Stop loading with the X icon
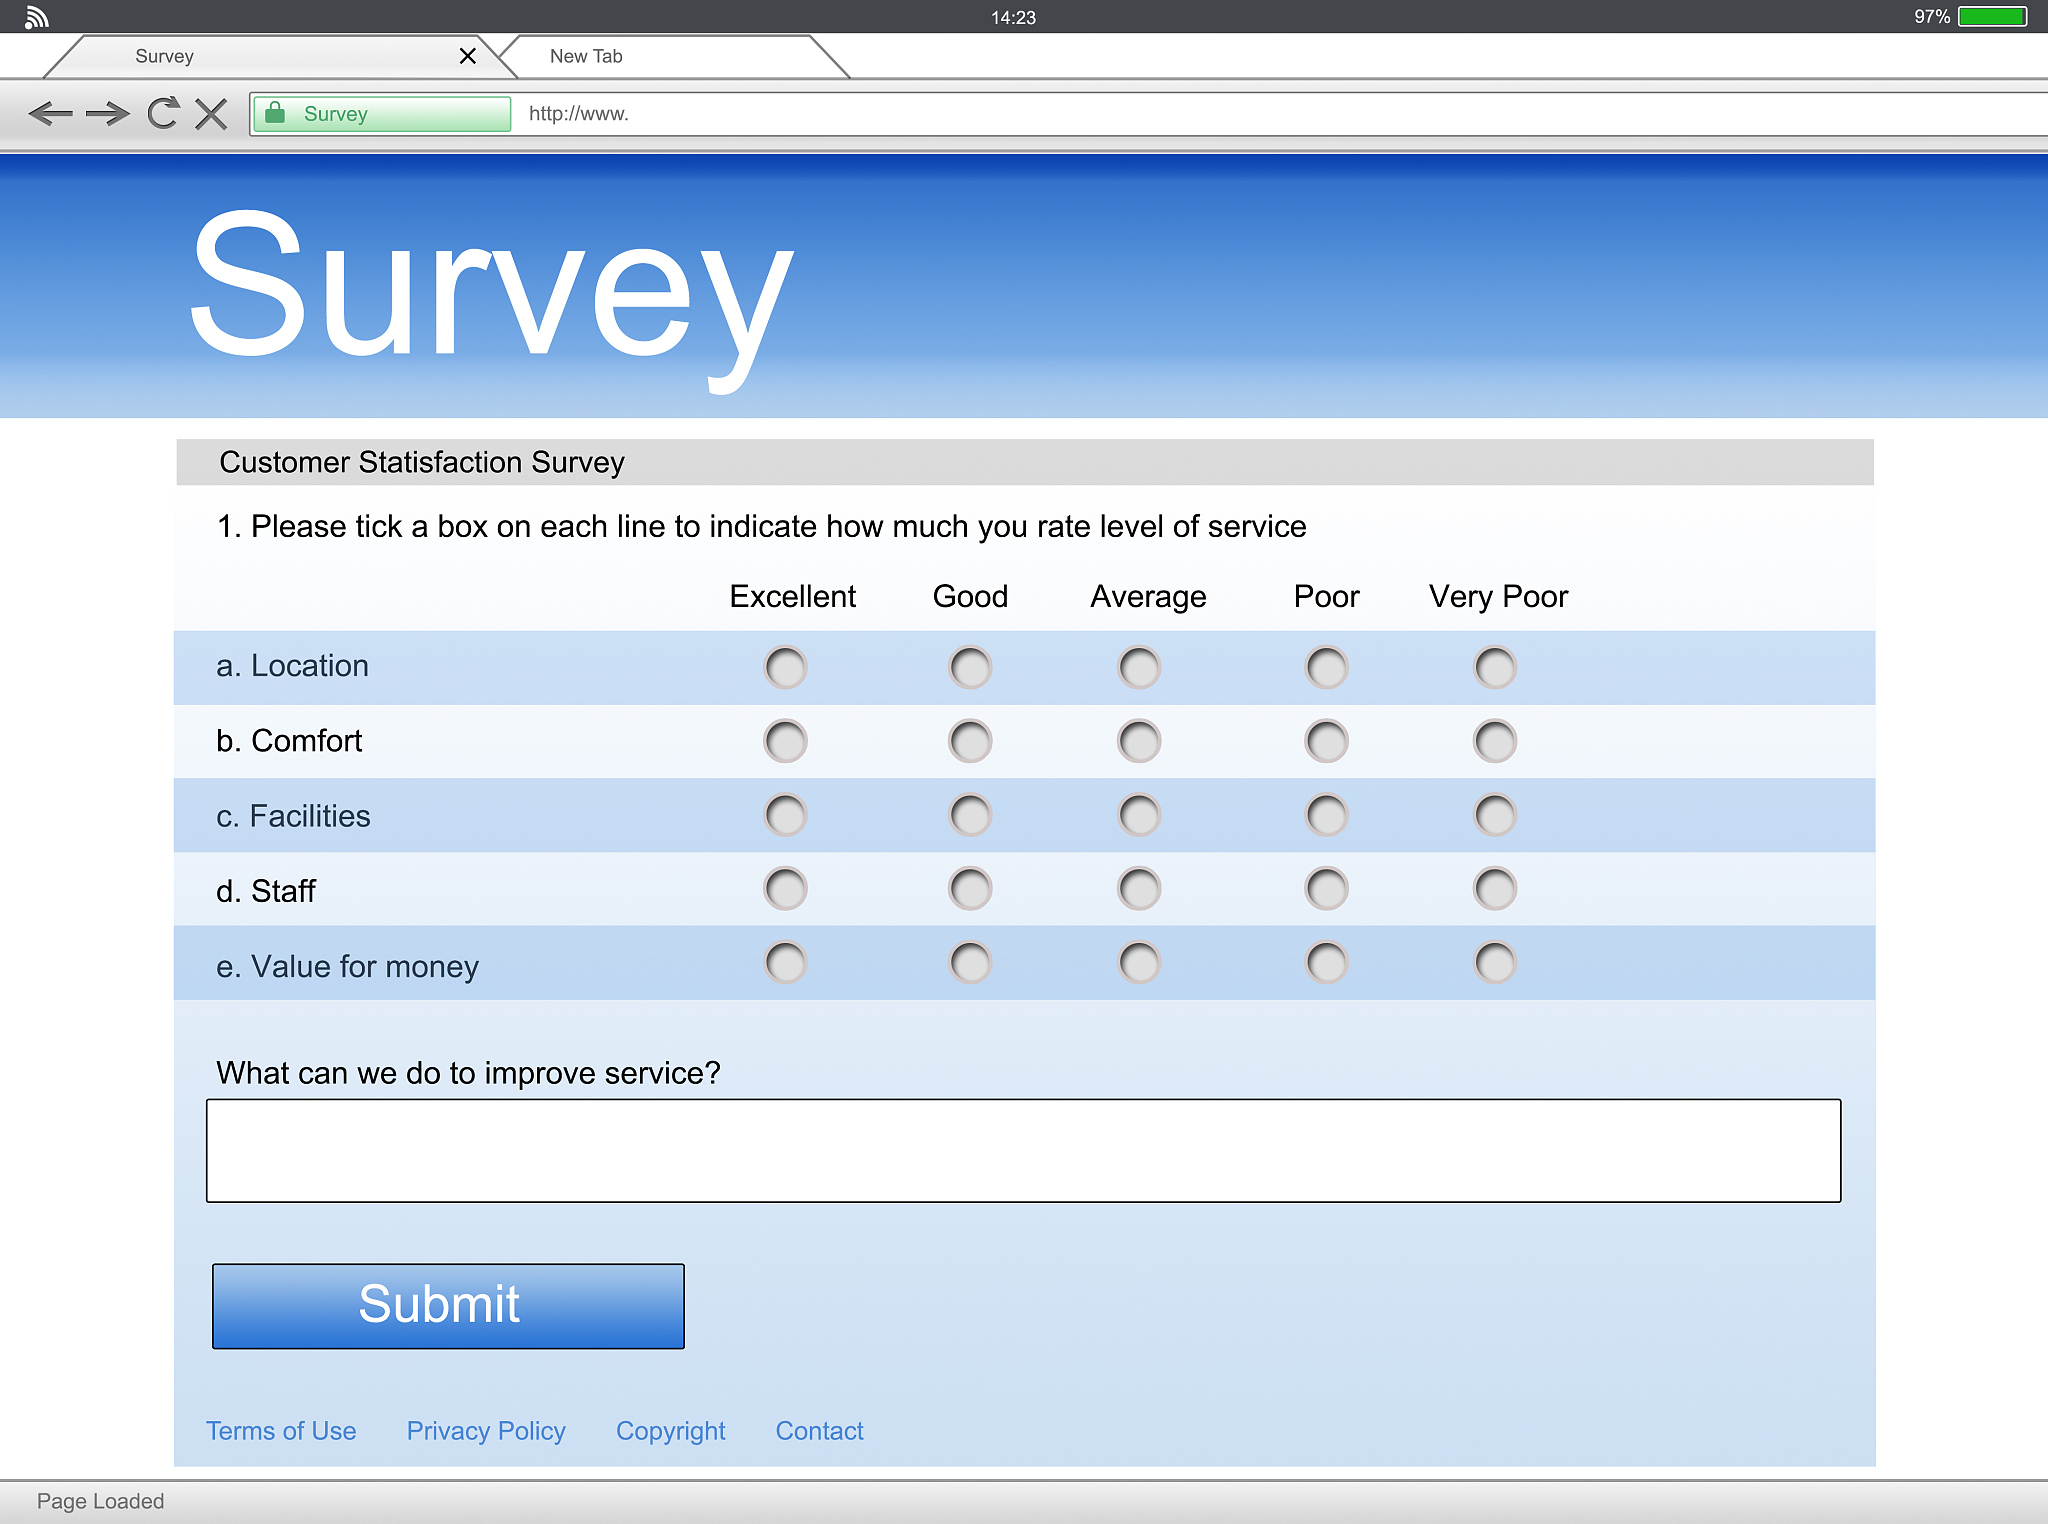The height and width of the screenshot is (1524, 2048). coord(211,114)
